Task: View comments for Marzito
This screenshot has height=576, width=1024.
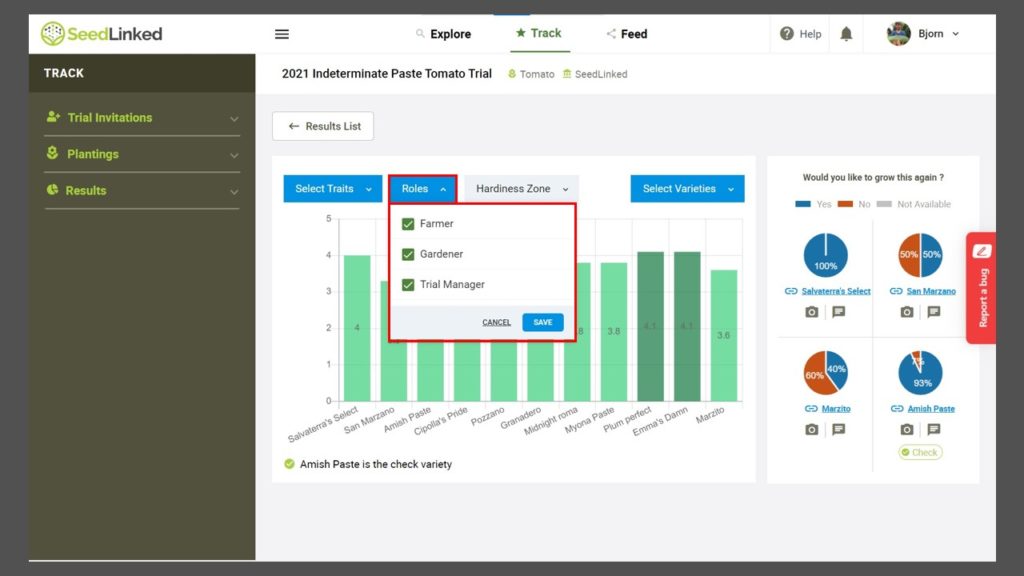Action: (x=839, y=430)
